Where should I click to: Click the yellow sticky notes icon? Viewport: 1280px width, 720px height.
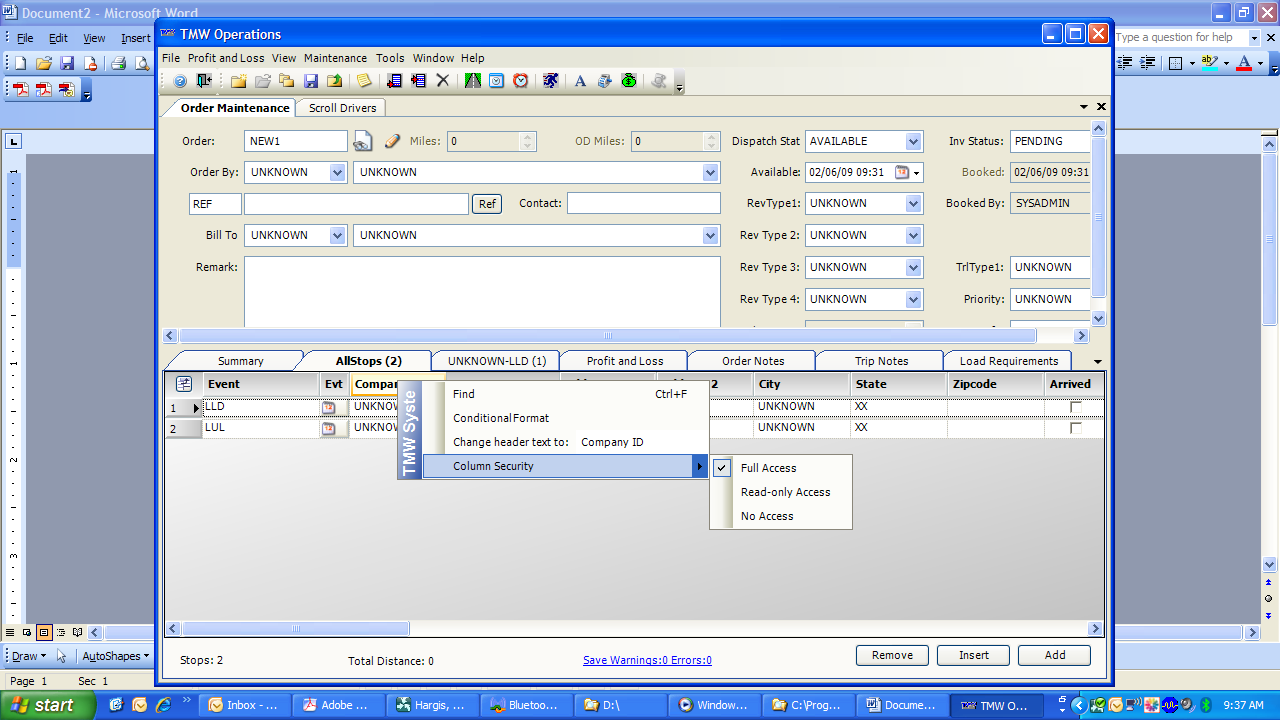tap(364, 81)
